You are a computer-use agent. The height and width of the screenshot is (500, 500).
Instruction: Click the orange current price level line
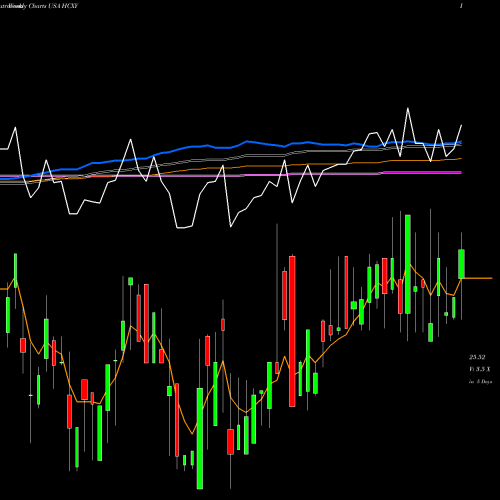pyautogui.click(x=478, y=278)
